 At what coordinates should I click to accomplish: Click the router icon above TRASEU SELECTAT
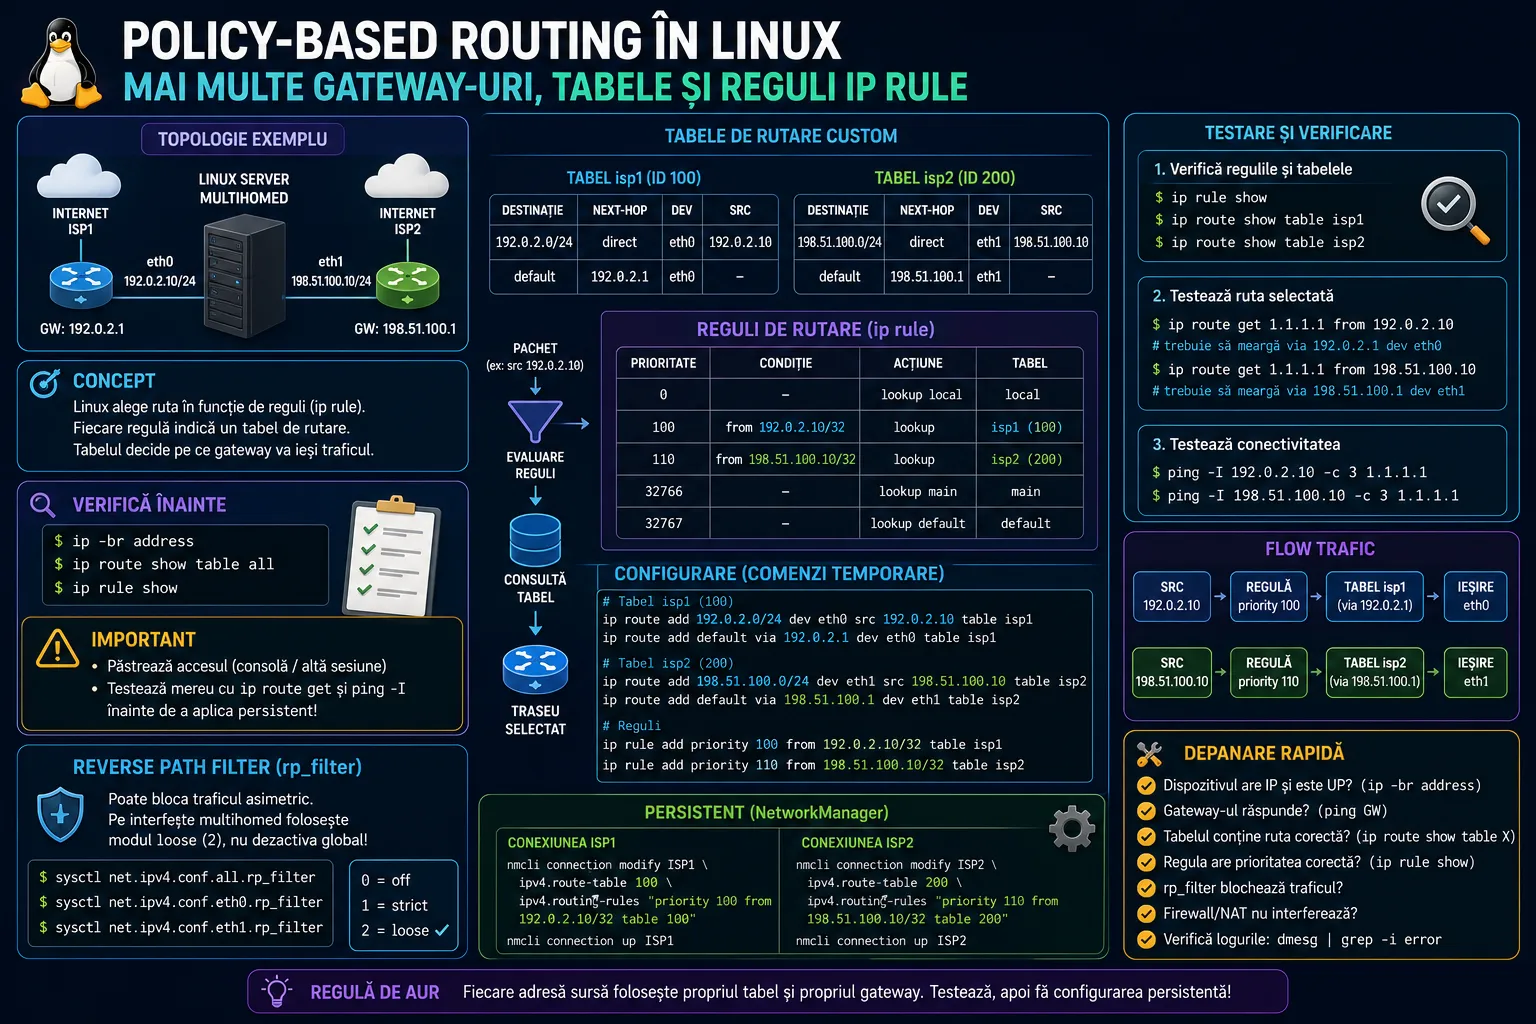[535, 669]
